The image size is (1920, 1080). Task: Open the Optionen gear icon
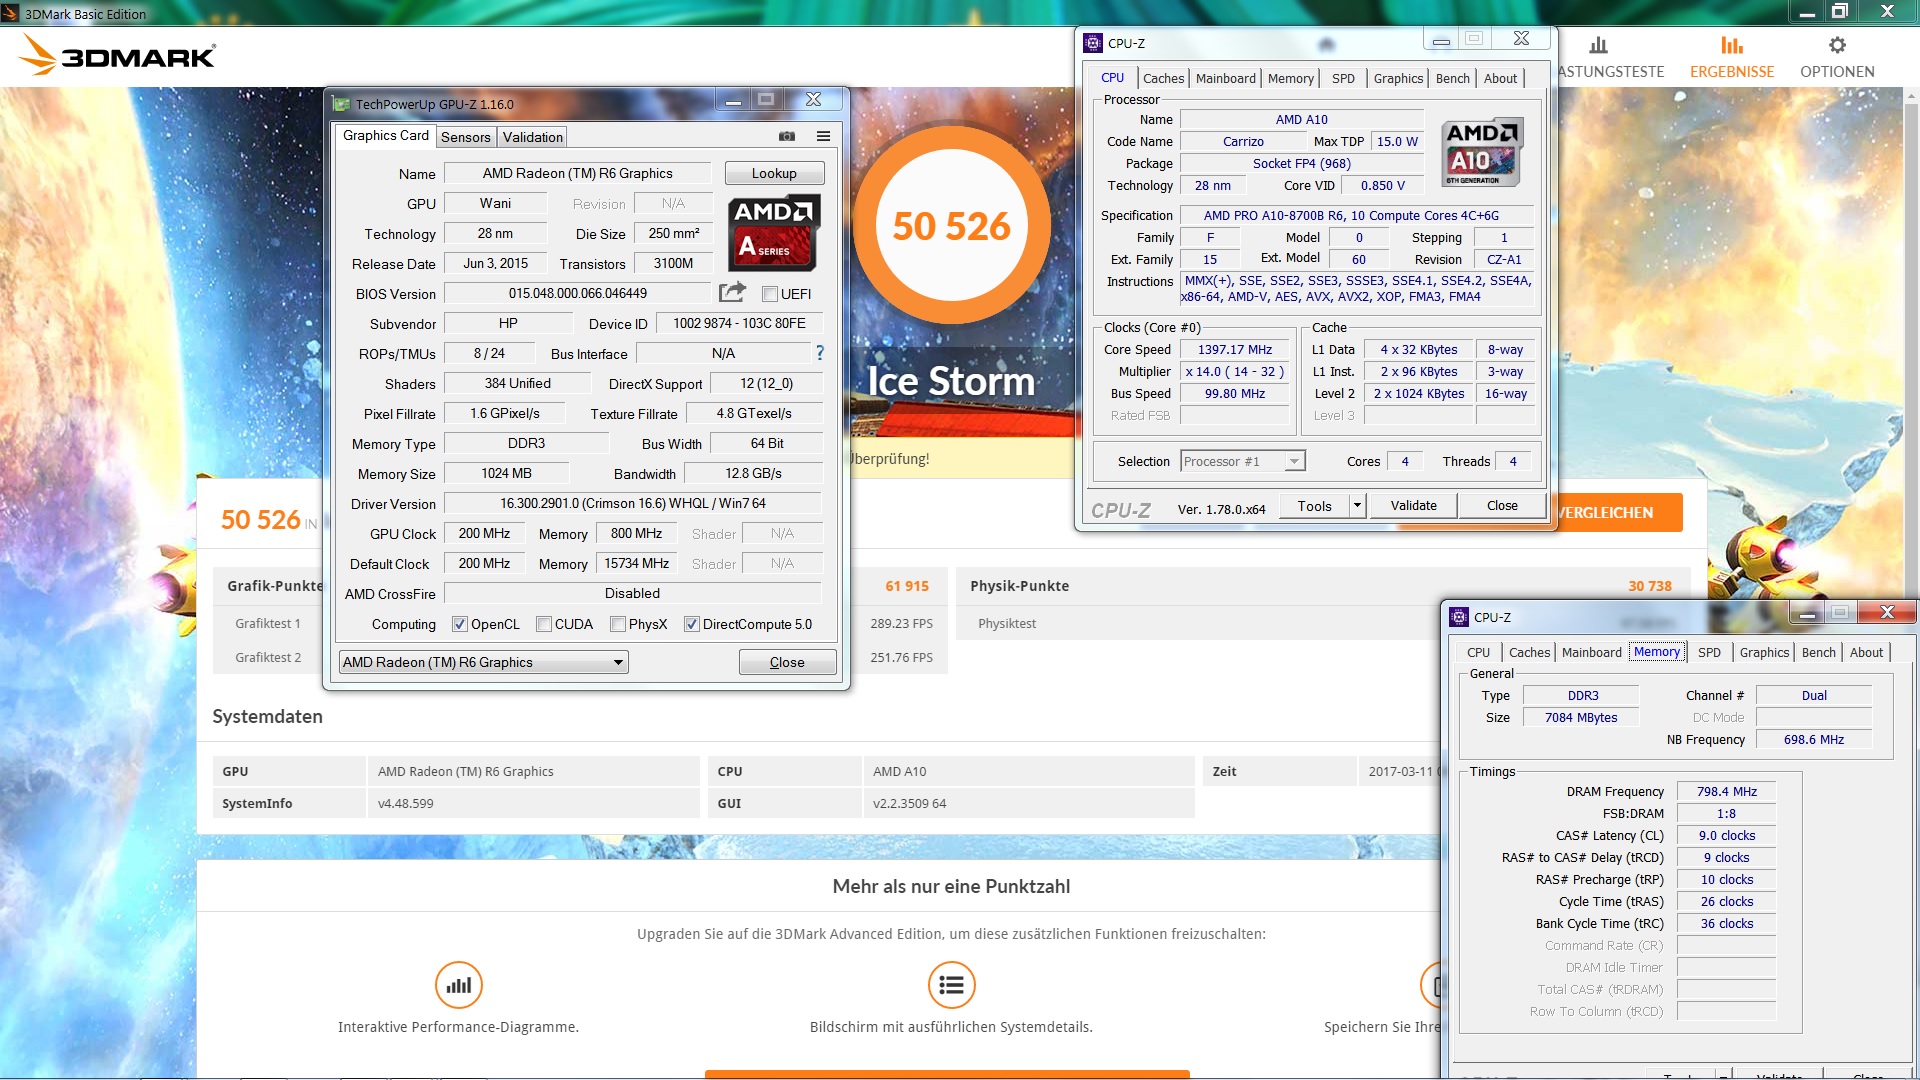(1837, 45)
